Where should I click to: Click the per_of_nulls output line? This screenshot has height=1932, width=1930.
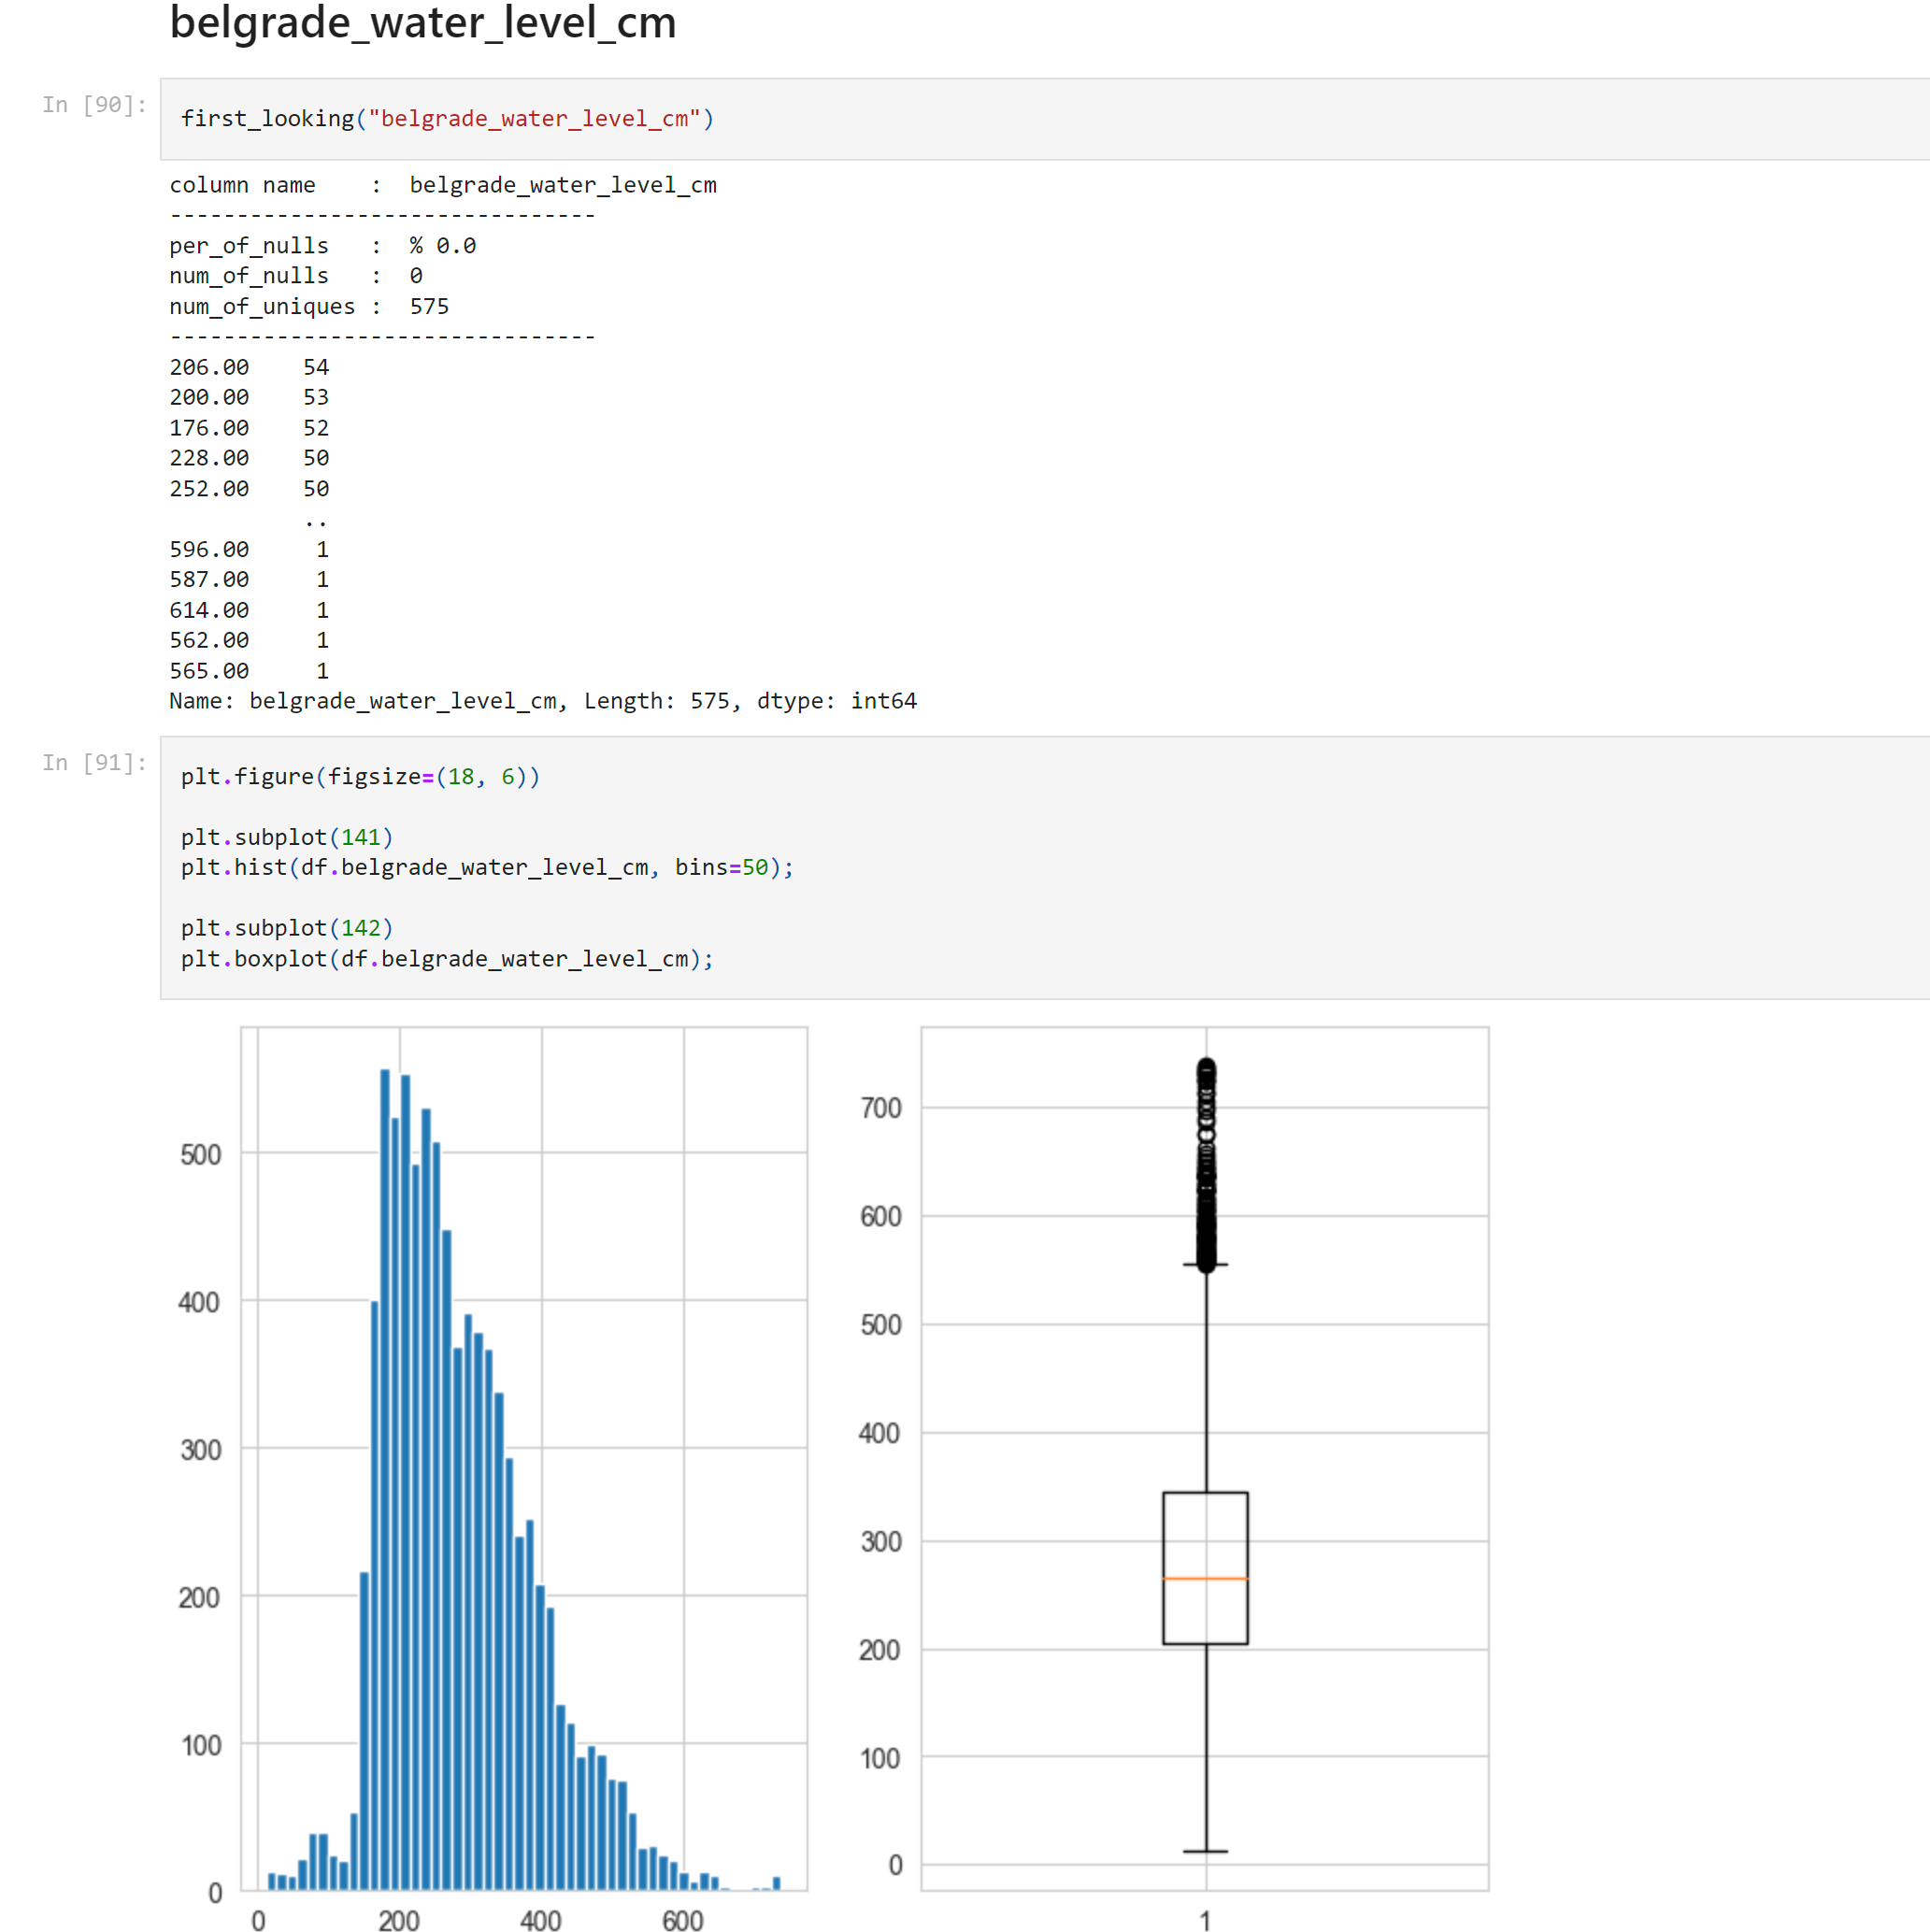(322, 246)
